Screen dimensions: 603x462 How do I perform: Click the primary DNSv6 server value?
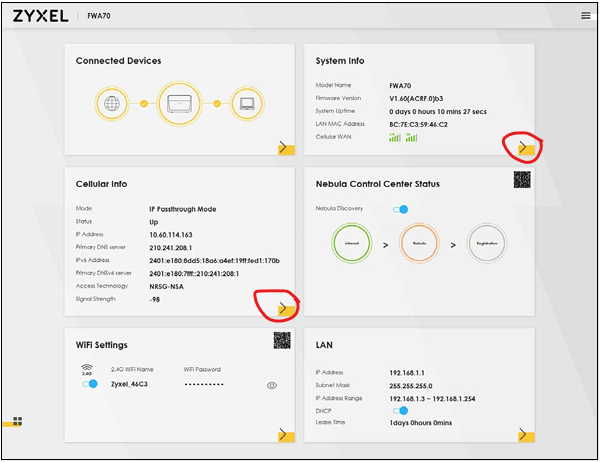tap(194, 274)
